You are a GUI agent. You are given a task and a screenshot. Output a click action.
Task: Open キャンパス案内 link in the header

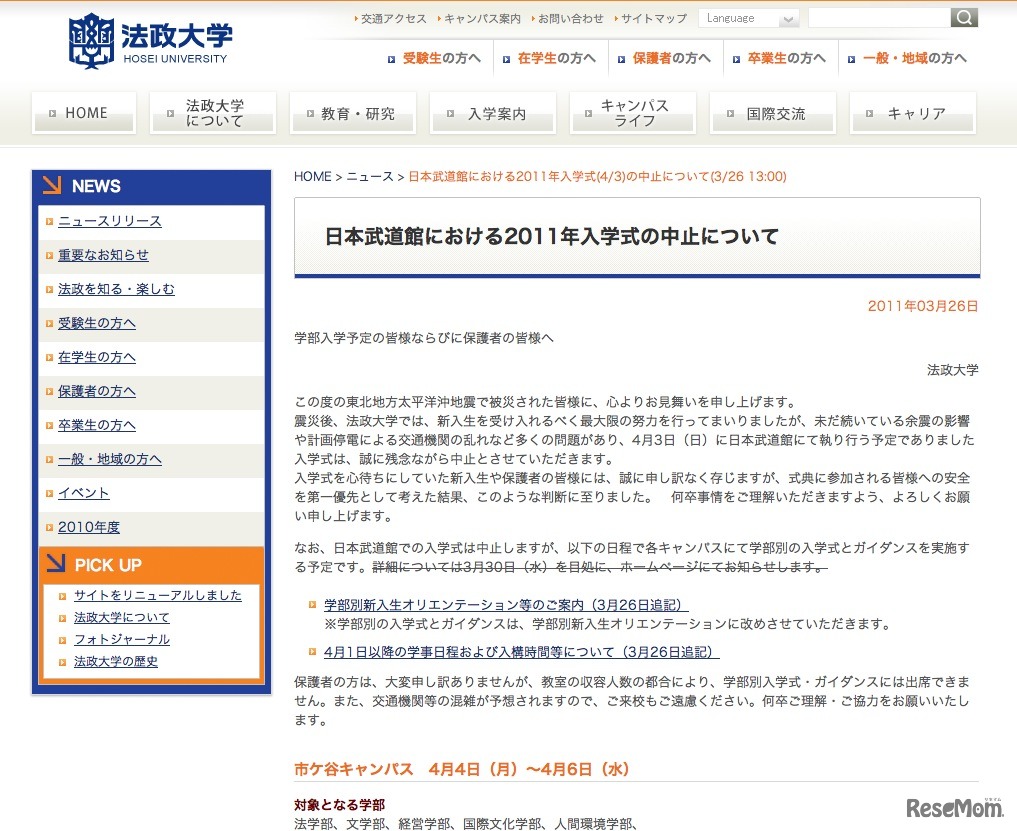(481, 19)
